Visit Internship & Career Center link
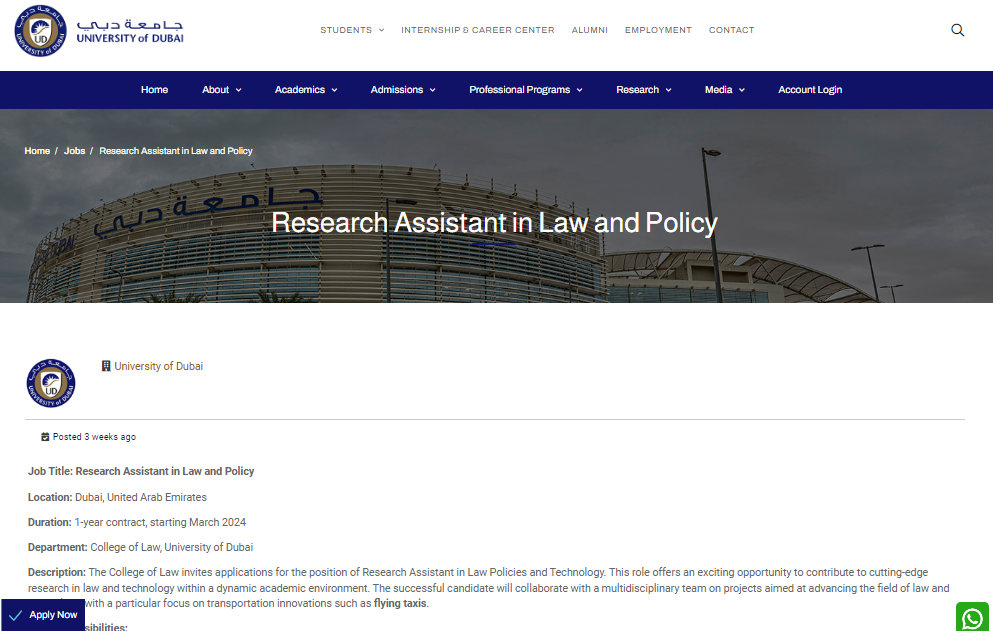 point(477,30)
